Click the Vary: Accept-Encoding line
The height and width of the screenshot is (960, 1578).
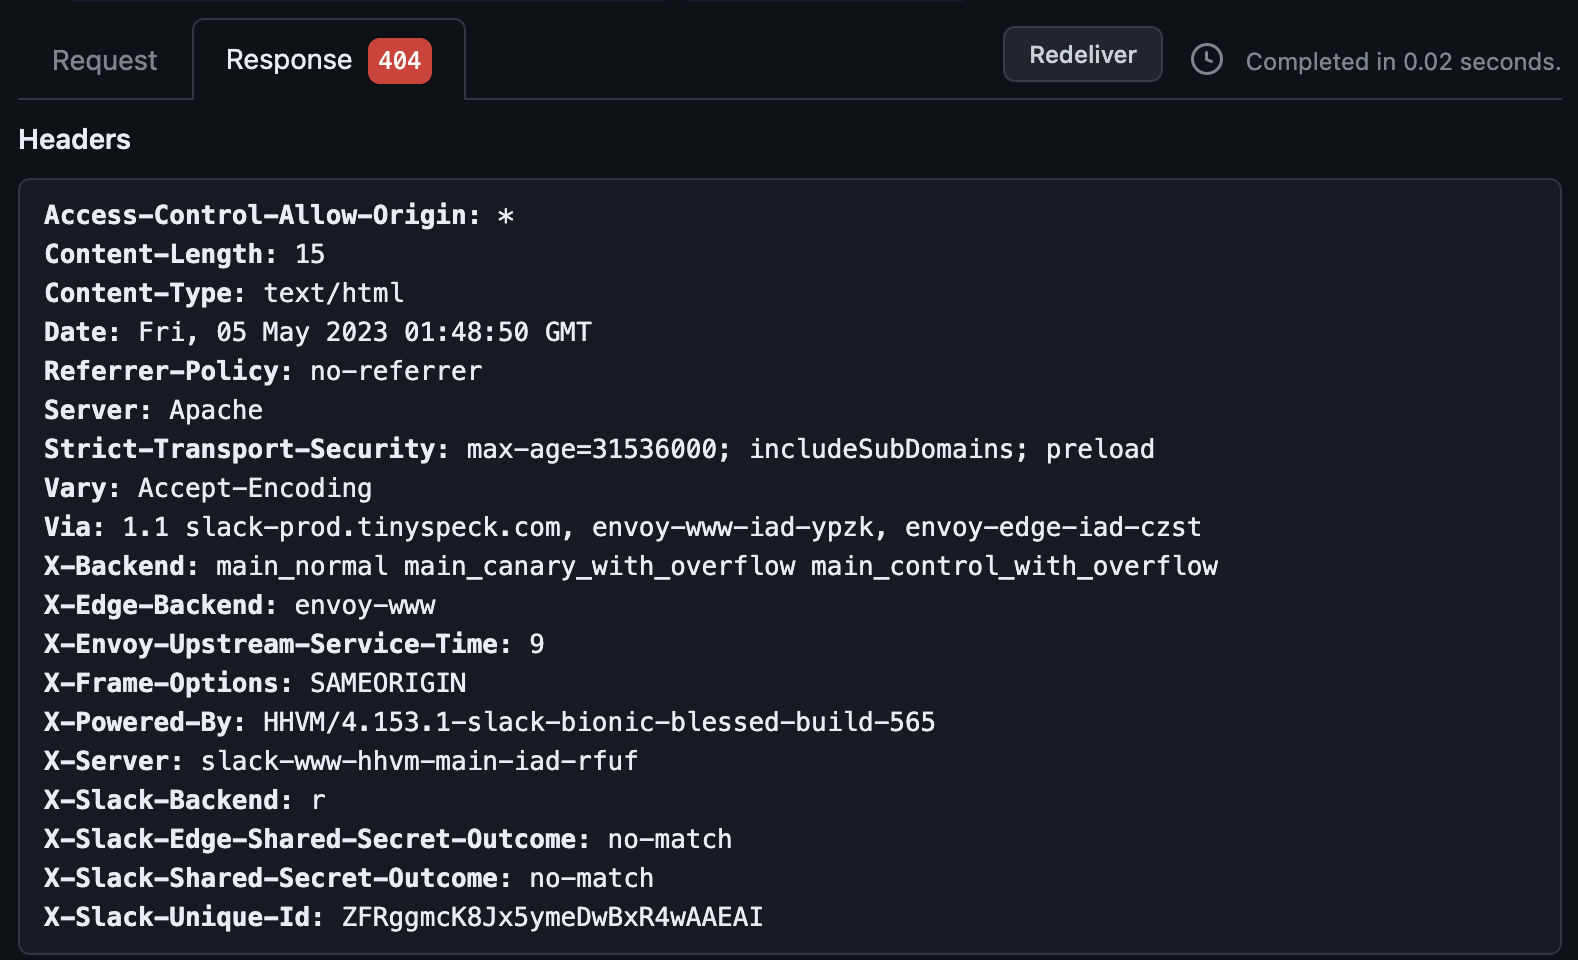click(208, 488)
